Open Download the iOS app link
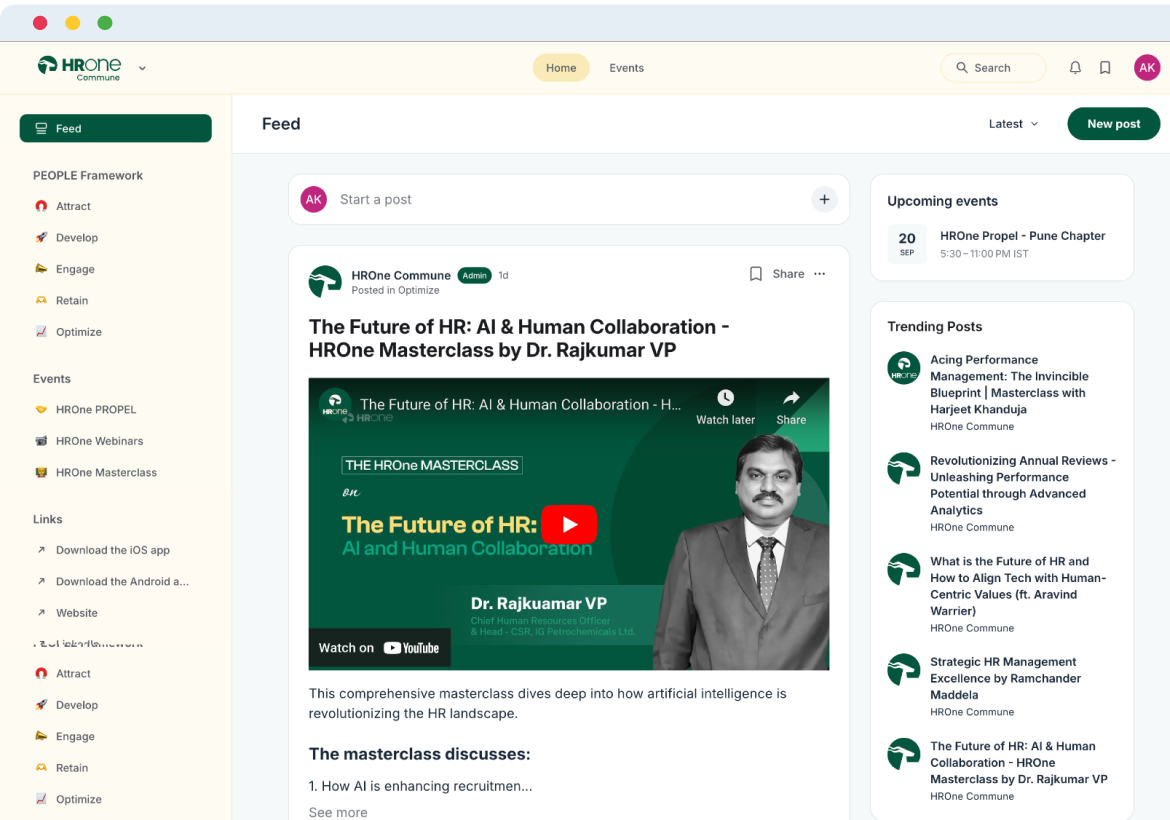The width and height of the screenshot is (1170, 820). [x=112, y=550]
